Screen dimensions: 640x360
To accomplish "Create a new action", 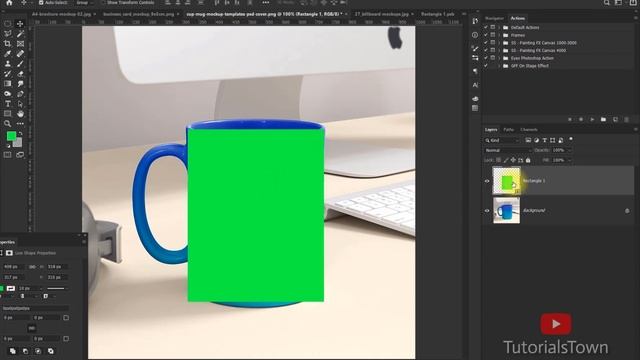I will point(615,120).
